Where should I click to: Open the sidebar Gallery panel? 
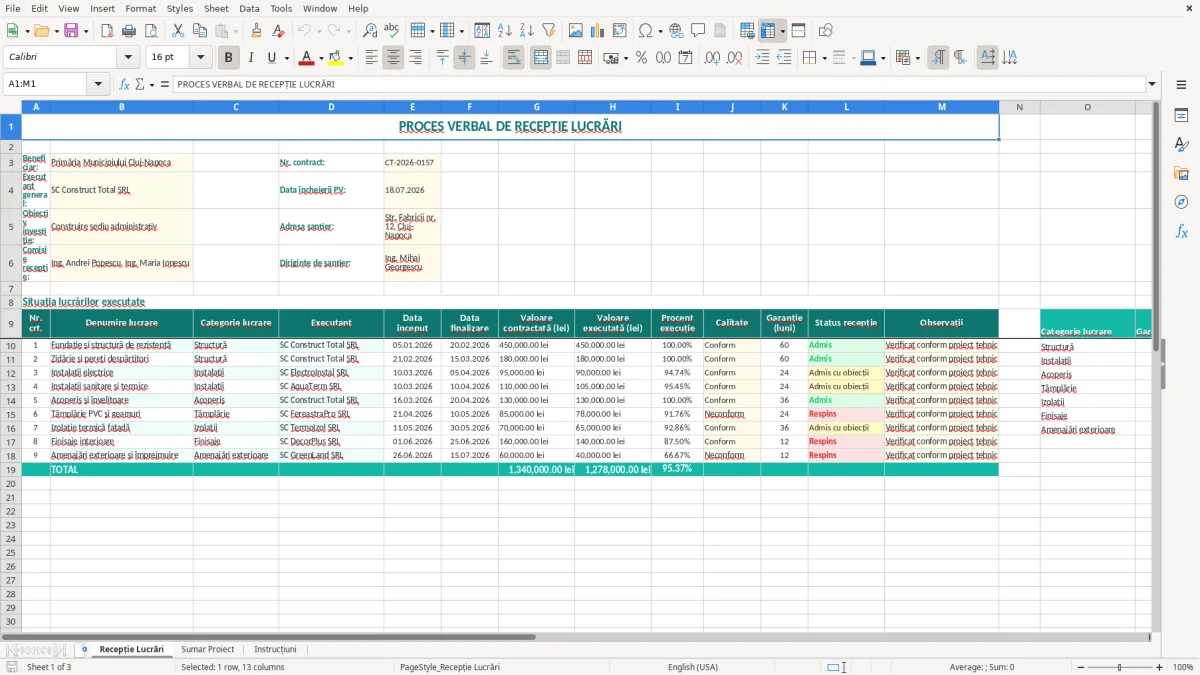1181,173
